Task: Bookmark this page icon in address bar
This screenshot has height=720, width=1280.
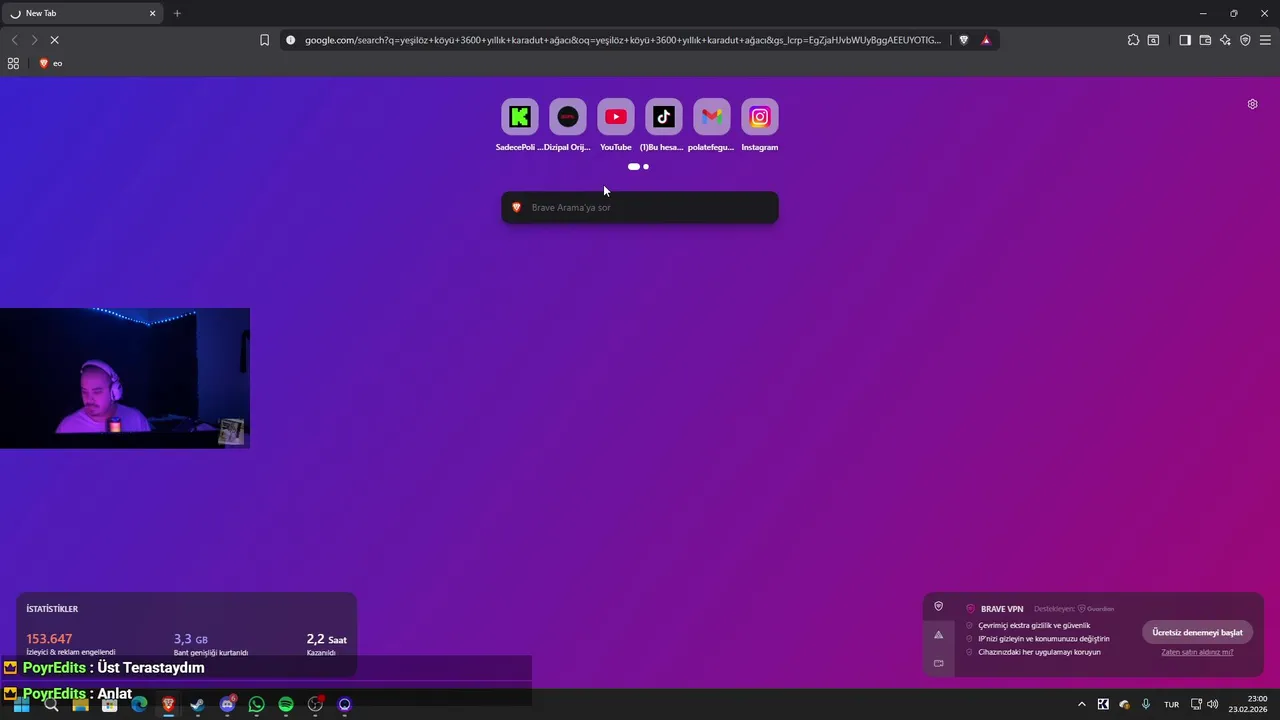Action: tap(264, 40)
